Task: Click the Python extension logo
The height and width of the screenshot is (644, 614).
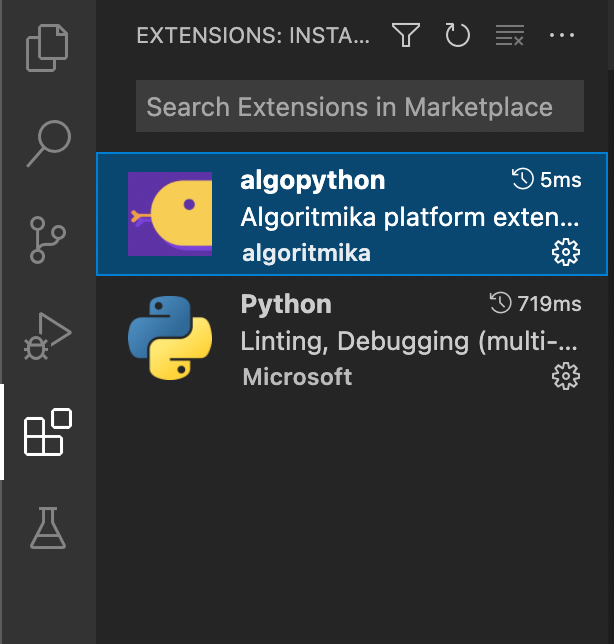Action: click(x=170, y=337)
